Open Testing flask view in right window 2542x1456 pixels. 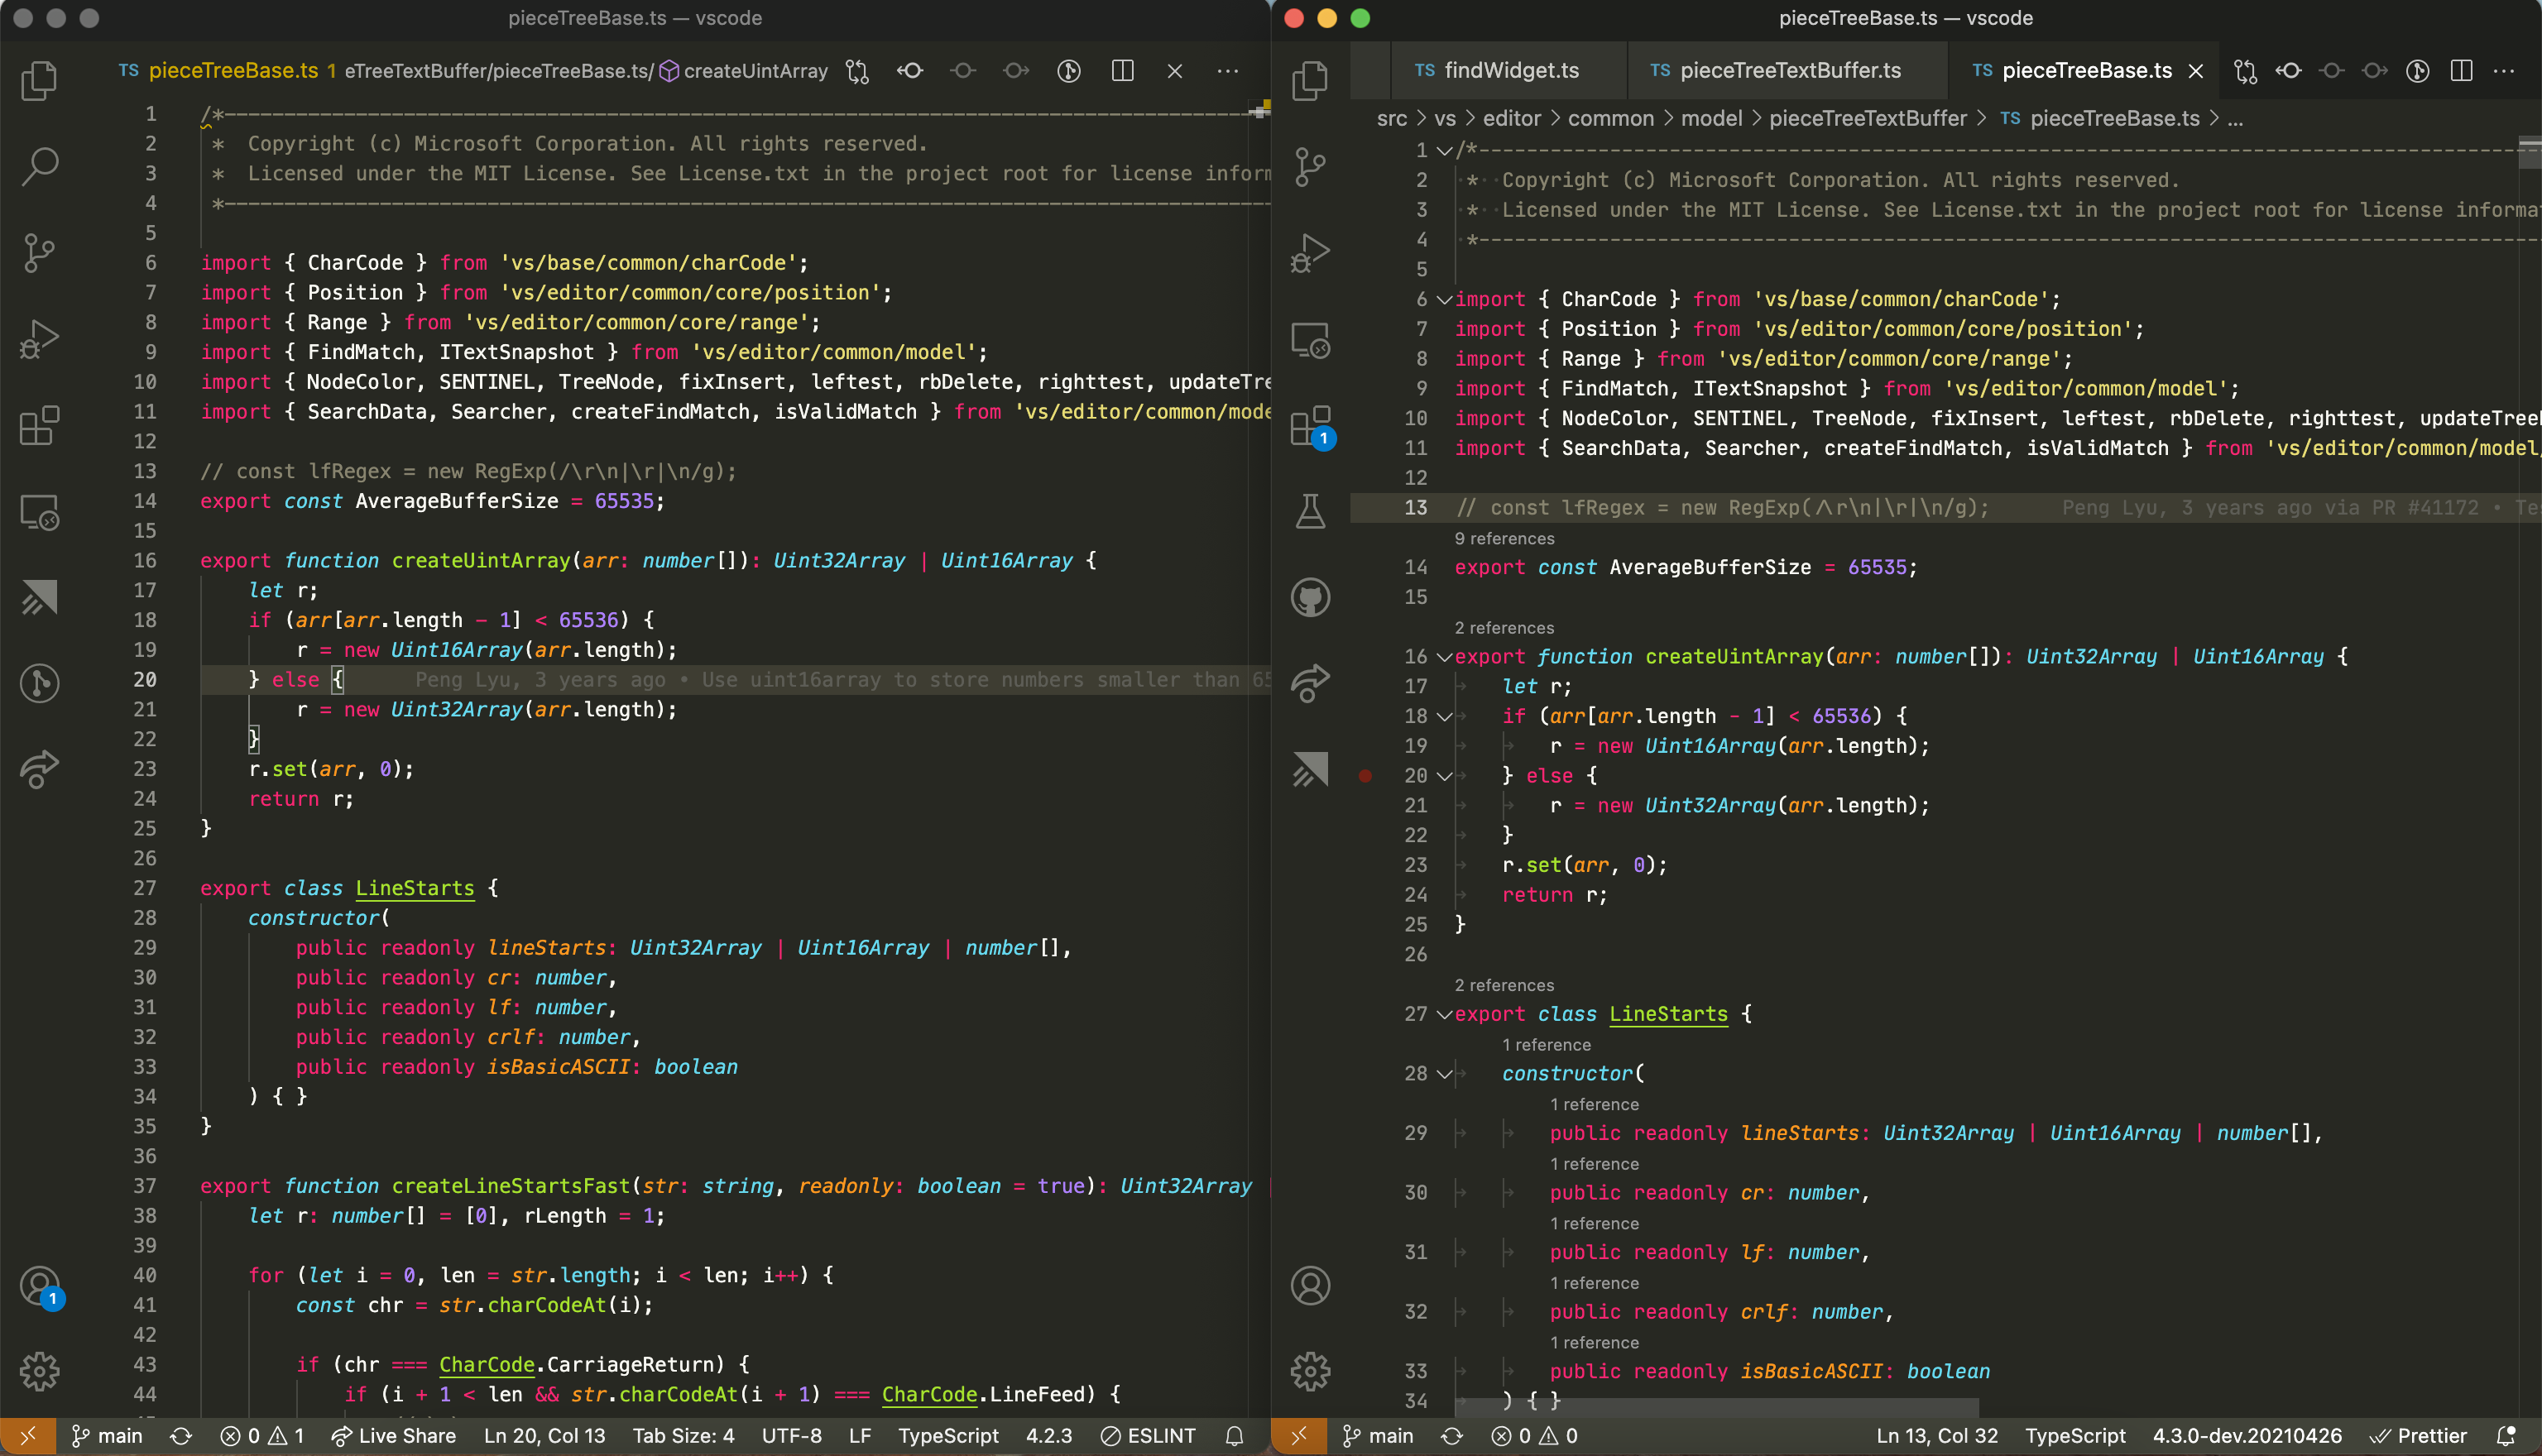pyautogui.click(x=1310, y=512)
